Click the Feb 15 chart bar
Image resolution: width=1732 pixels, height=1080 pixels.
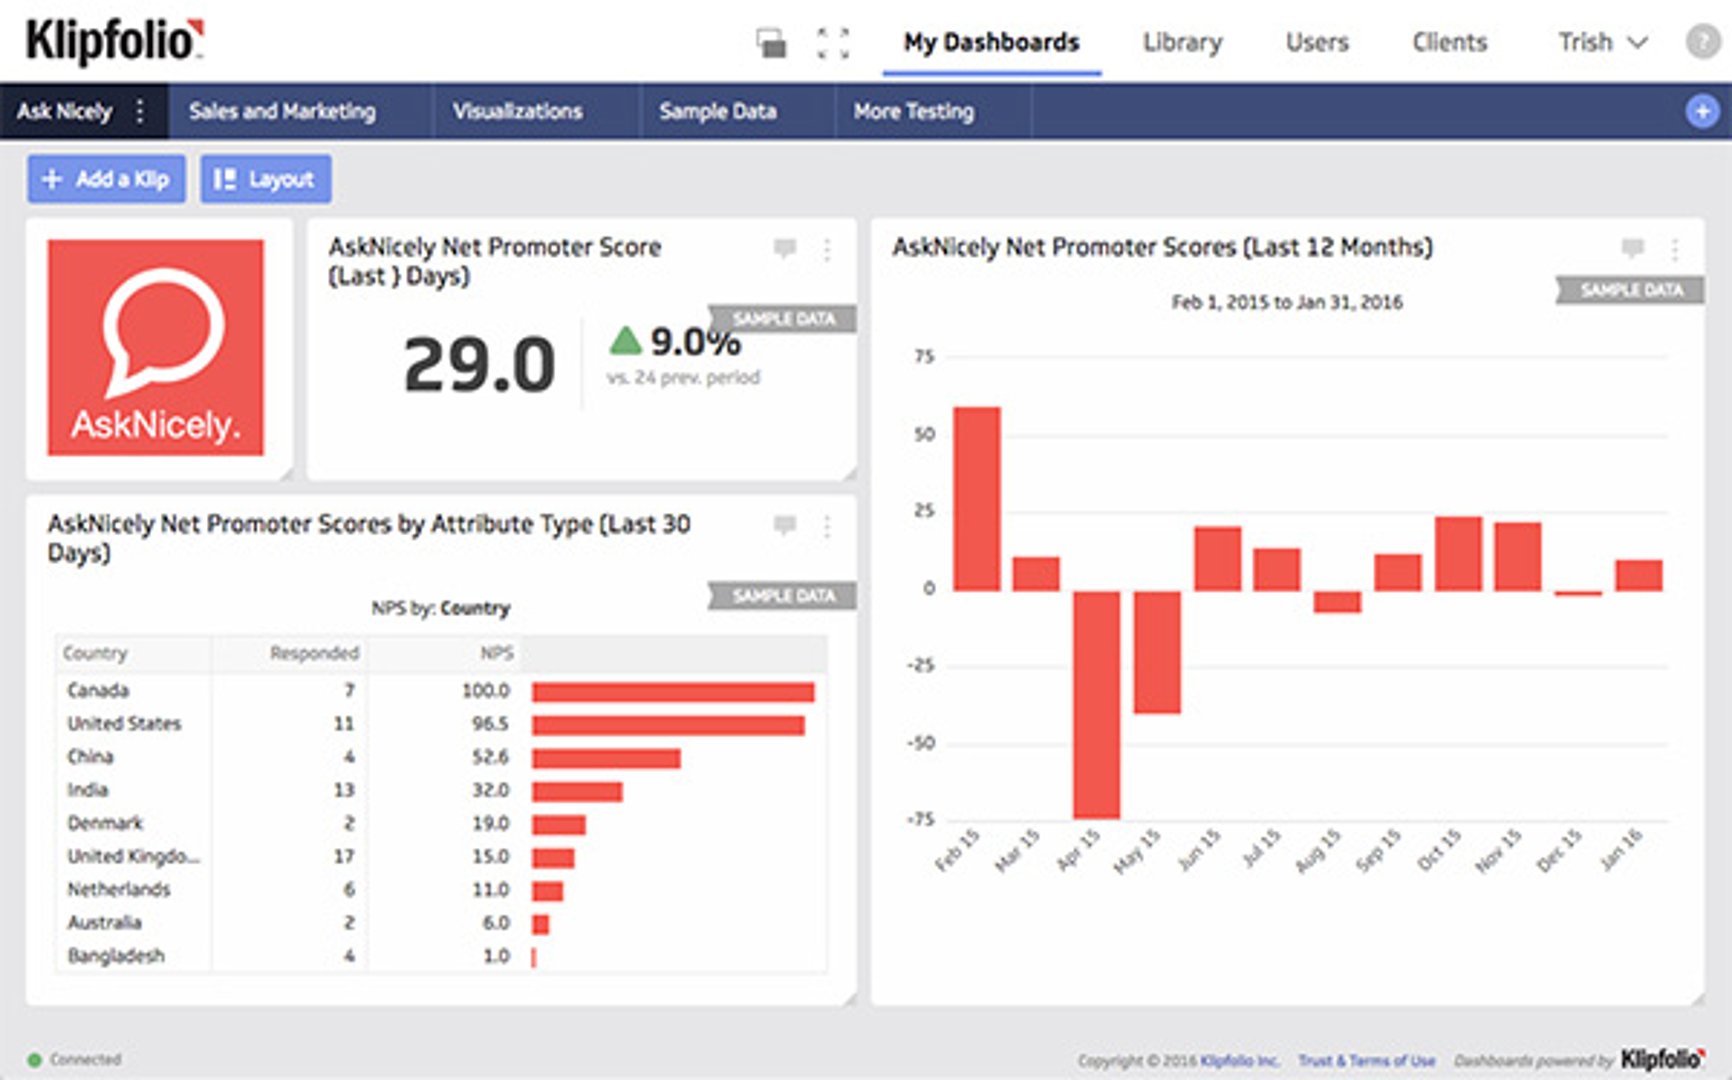click(x=976, y=498)
